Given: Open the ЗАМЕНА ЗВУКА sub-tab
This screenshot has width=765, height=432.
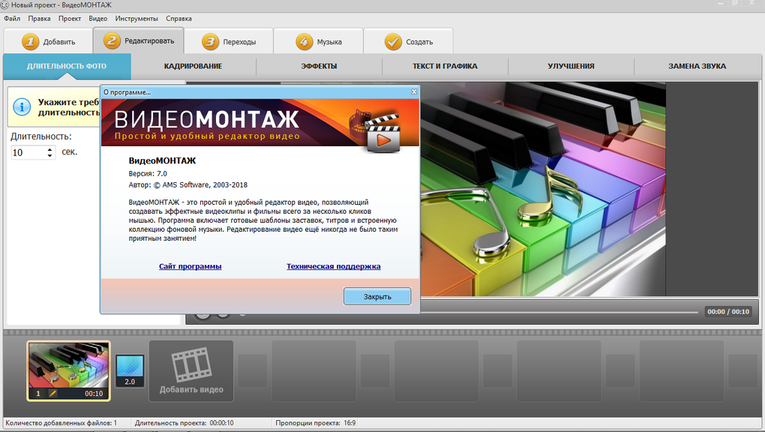Looking at the screenshot, I should tap(697, 66).
